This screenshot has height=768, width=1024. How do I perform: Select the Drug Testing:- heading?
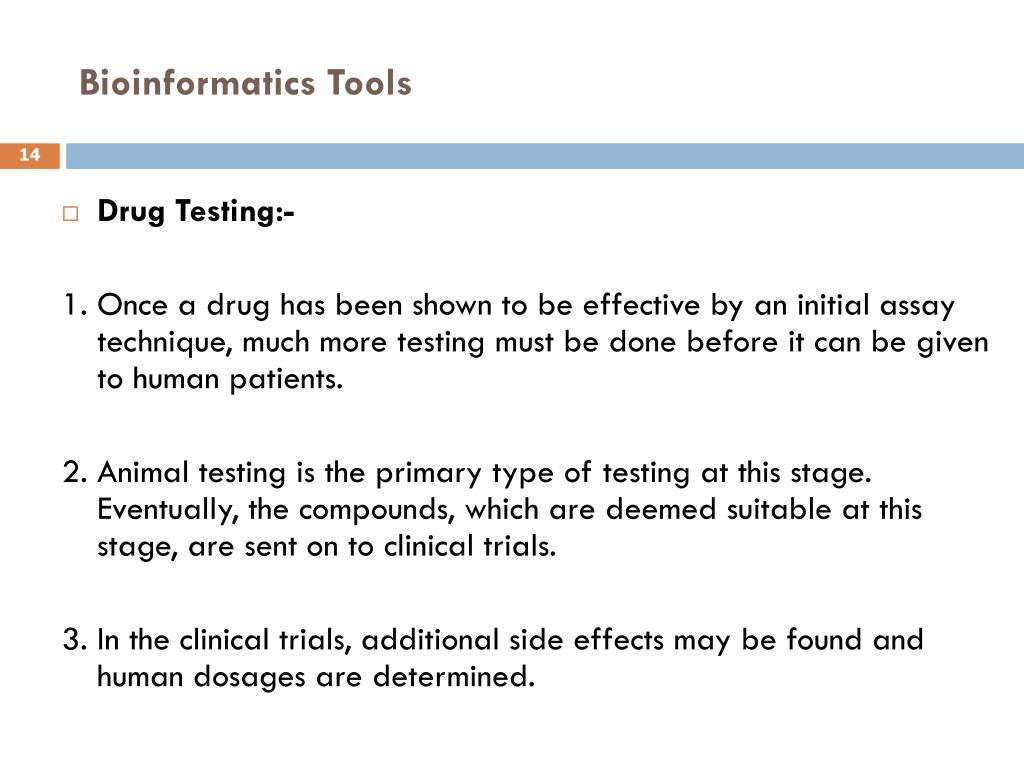pos(196,212)
